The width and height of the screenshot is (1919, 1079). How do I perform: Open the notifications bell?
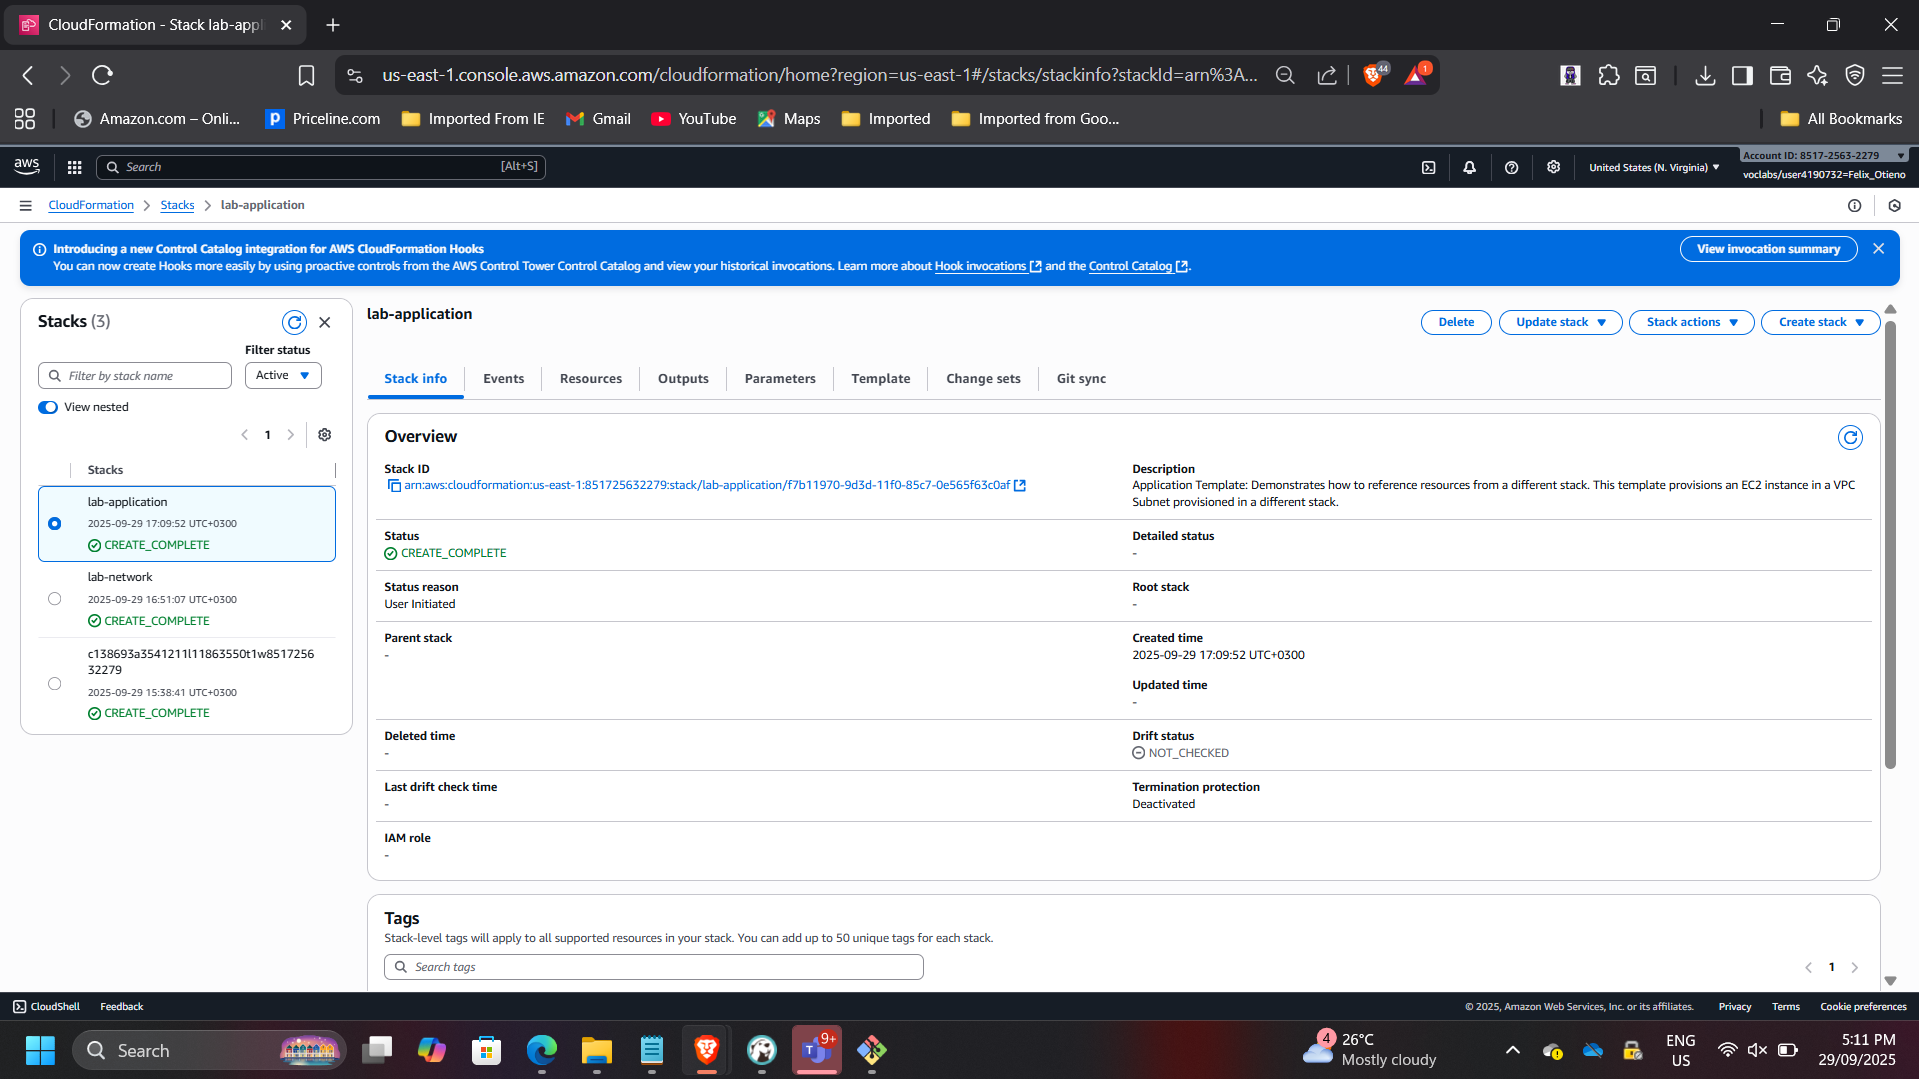1469,167
